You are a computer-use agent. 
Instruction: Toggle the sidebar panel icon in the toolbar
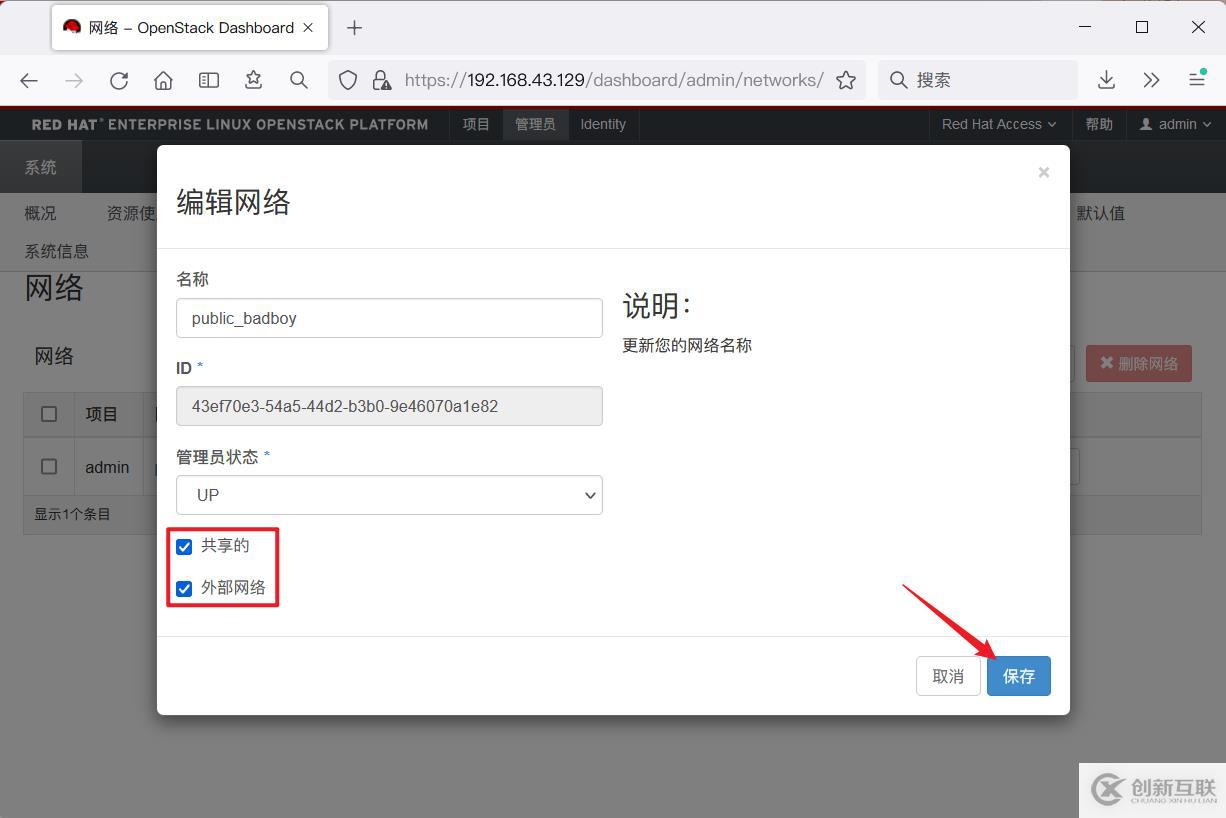208,80
